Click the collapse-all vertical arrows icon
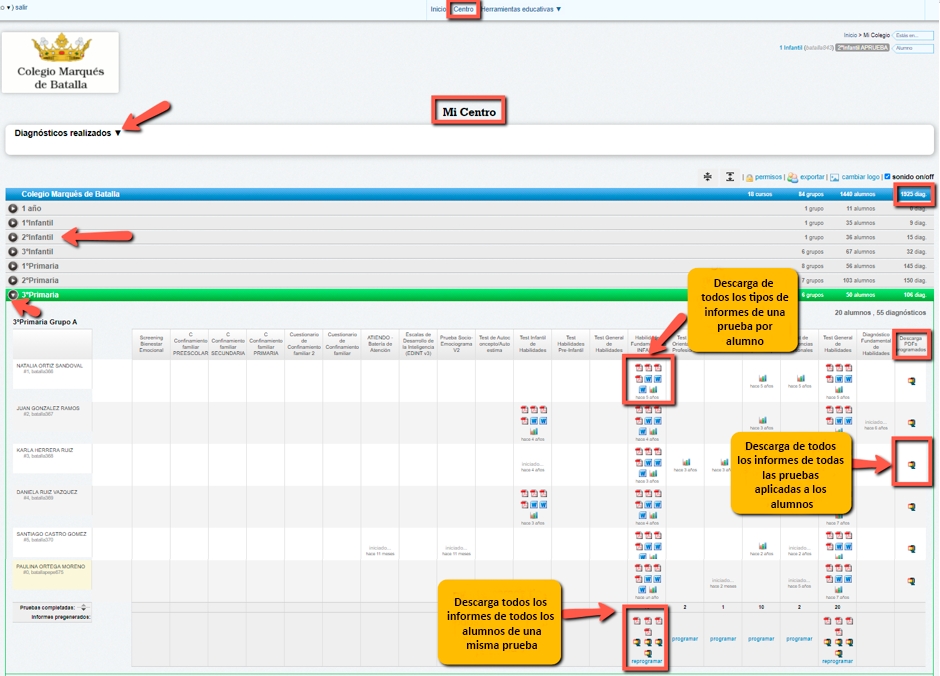This screenshot has height=676, width=940. 730,177
